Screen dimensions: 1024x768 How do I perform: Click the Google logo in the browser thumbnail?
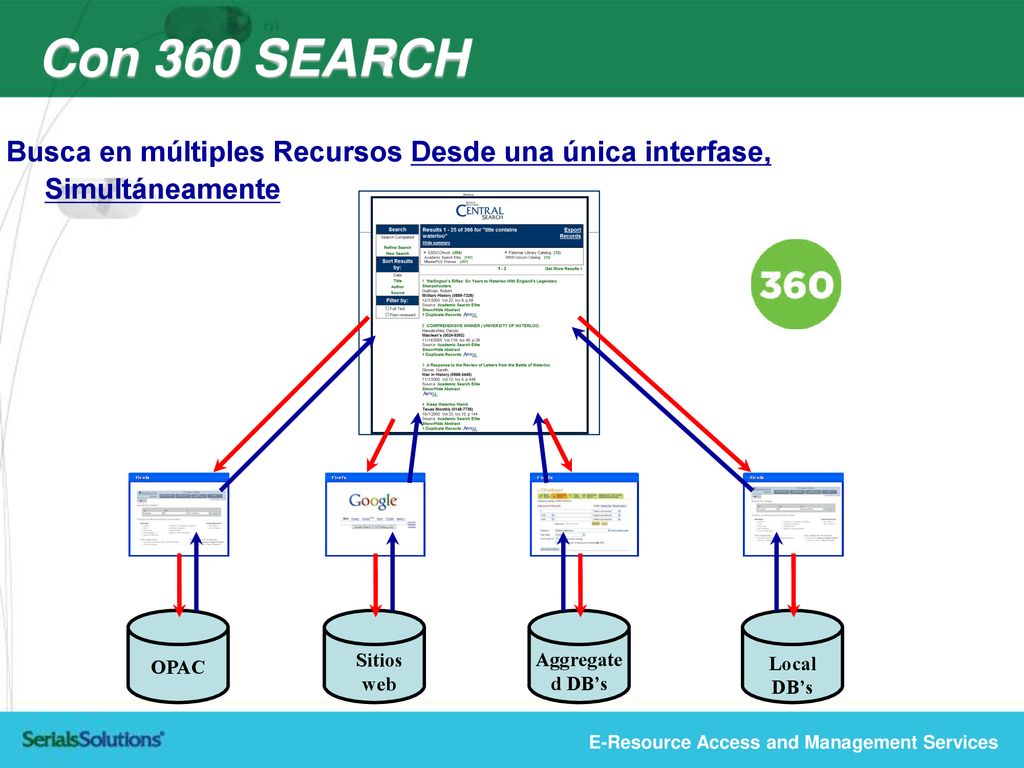(374, 501)
